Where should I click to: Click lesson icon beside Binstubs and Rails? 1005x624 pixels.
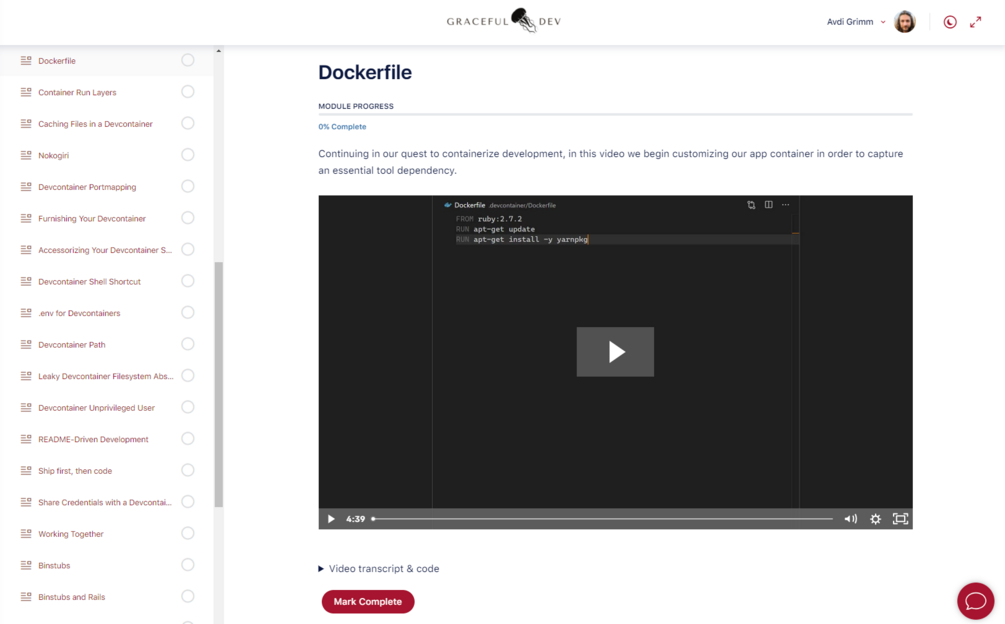pyautogui.click(x=26, y=596)
